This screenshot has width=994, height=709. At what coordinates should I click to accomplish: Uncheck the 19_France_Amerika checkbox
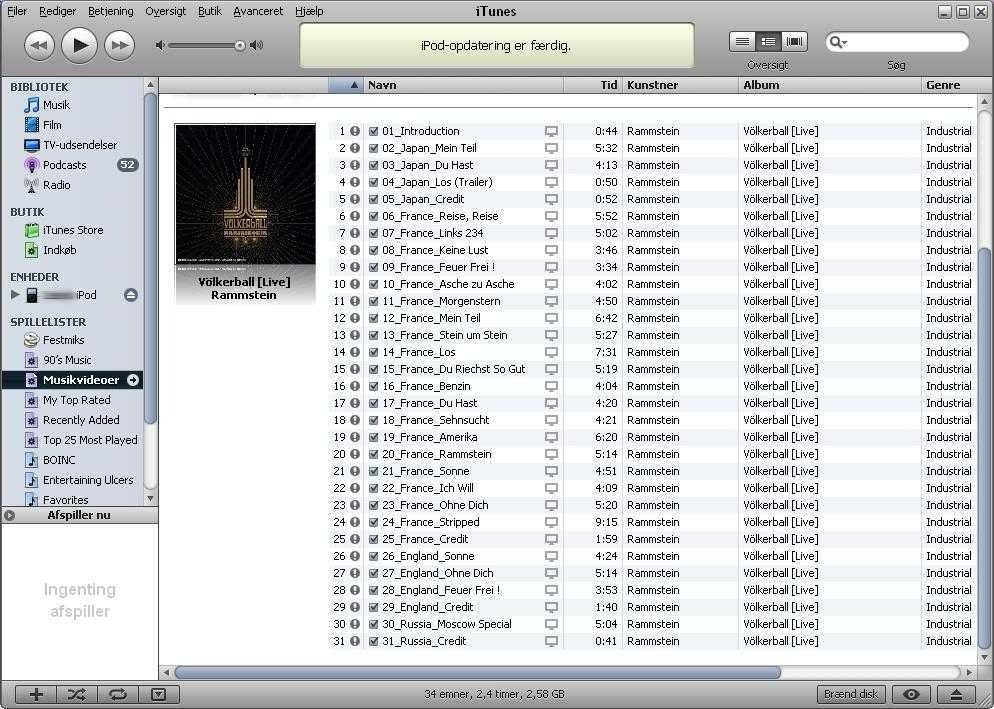pyautogui.click(x=373, y=438)
